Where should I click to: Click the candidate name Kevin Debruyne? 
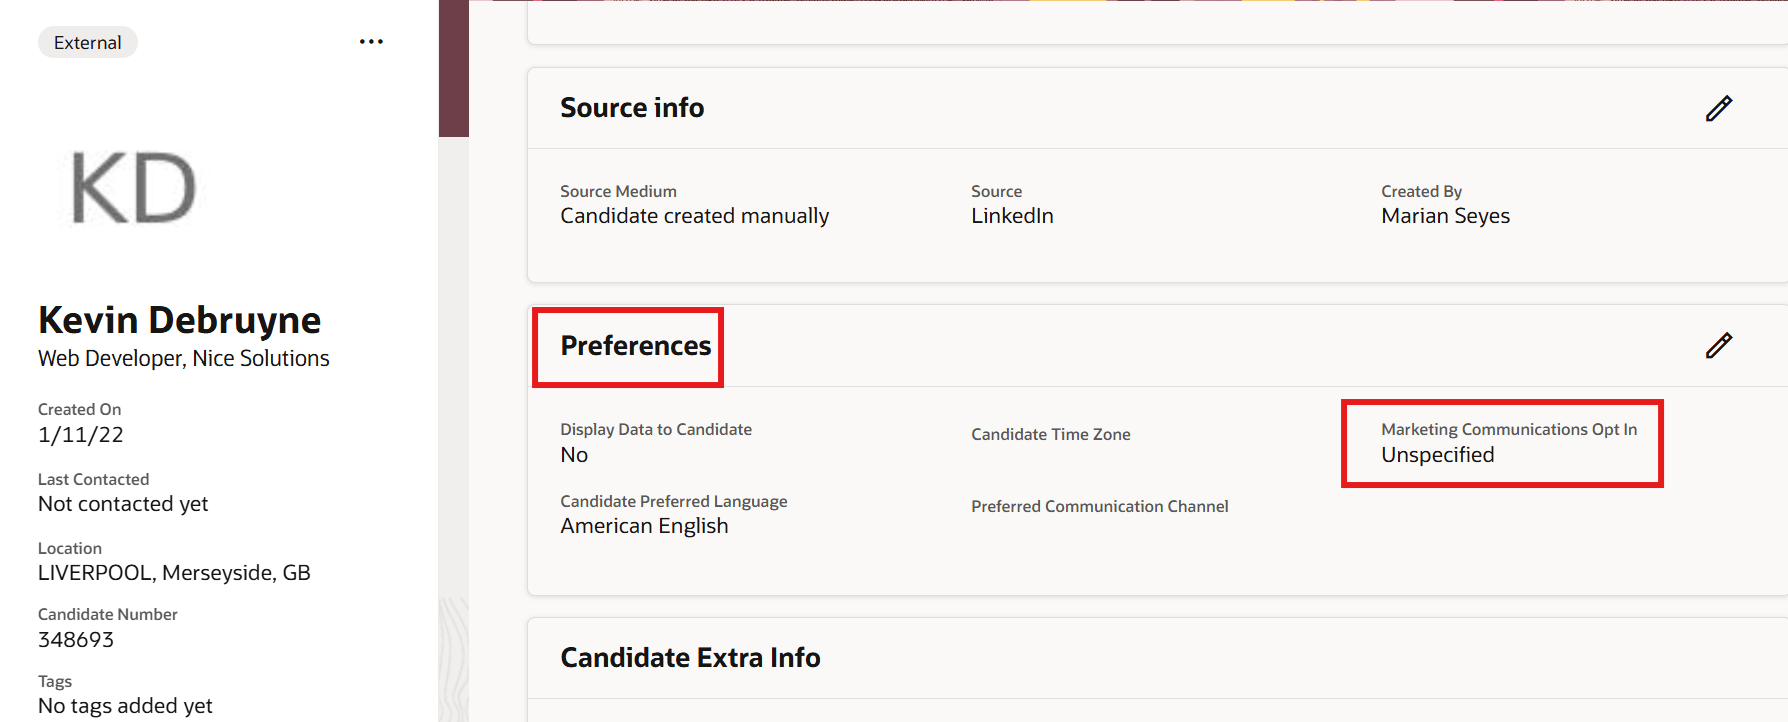[x=178, y=319]
